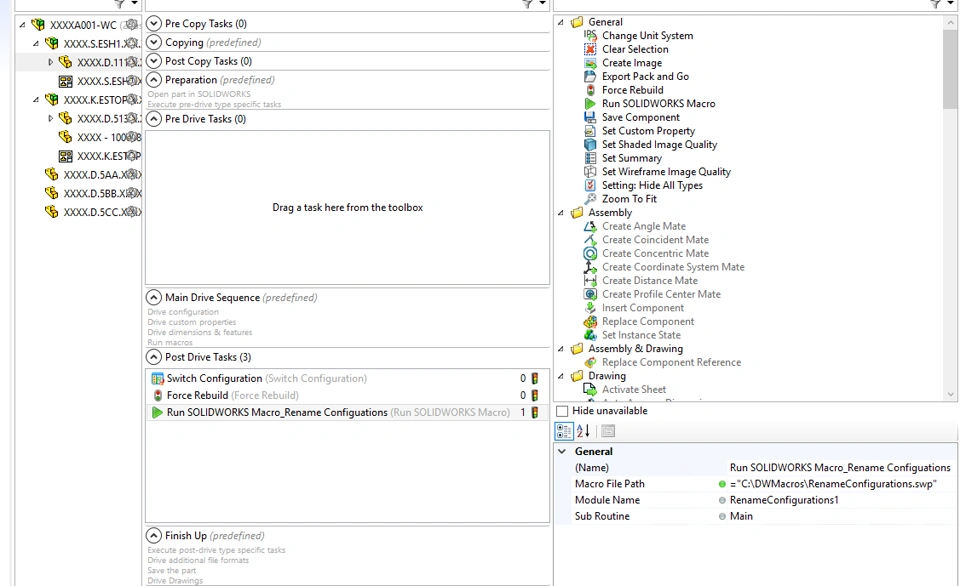960x586 pixels.
Task: Collapse the General toolbox folder
Action: click(561, 22)
